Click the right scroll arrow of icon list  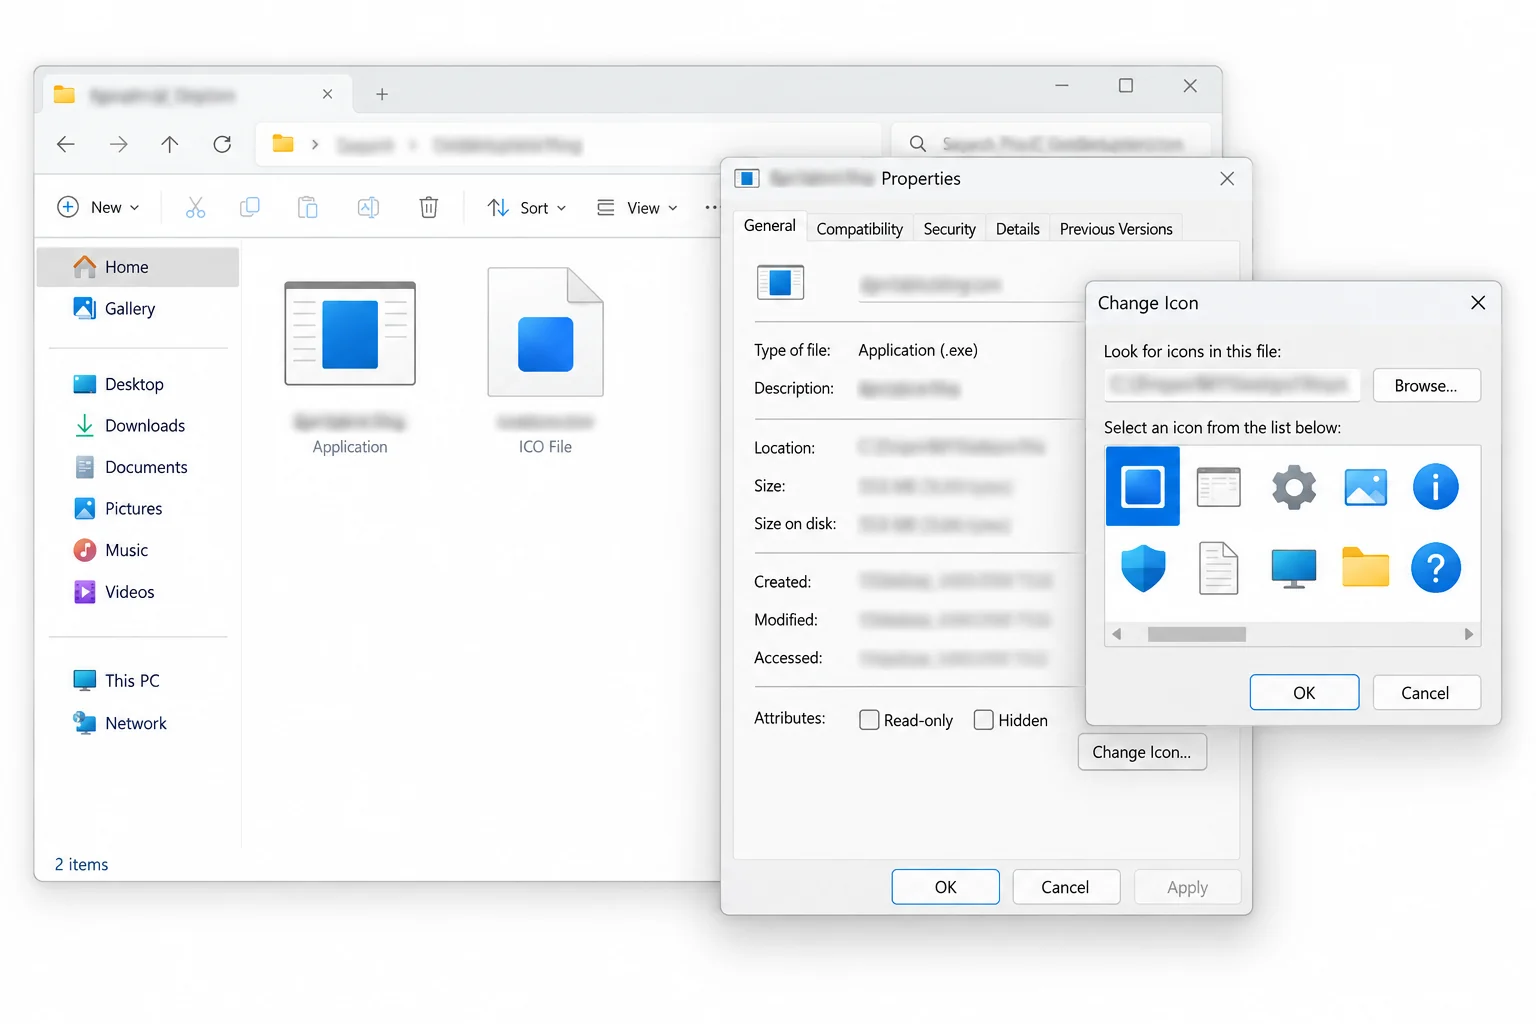[x=1468, y=634]
